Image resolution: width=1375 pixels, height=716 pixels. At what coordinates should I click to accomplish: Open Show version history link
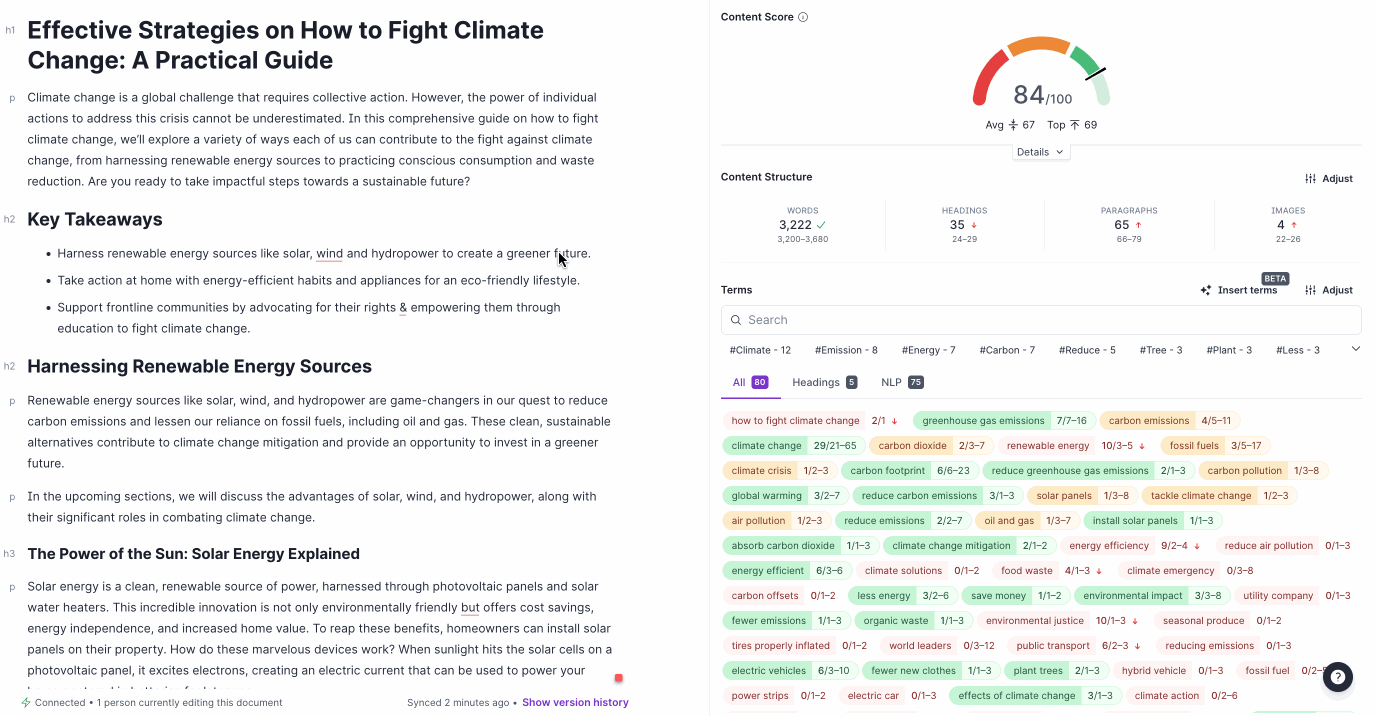point(575,703)
